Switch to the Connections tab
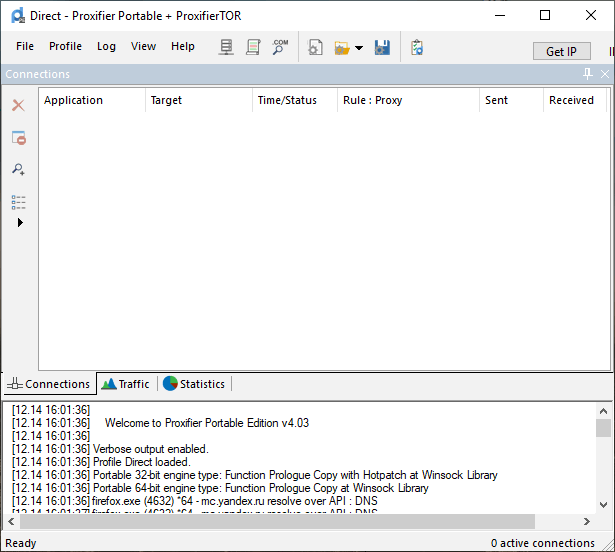 (x=49, y=384)
